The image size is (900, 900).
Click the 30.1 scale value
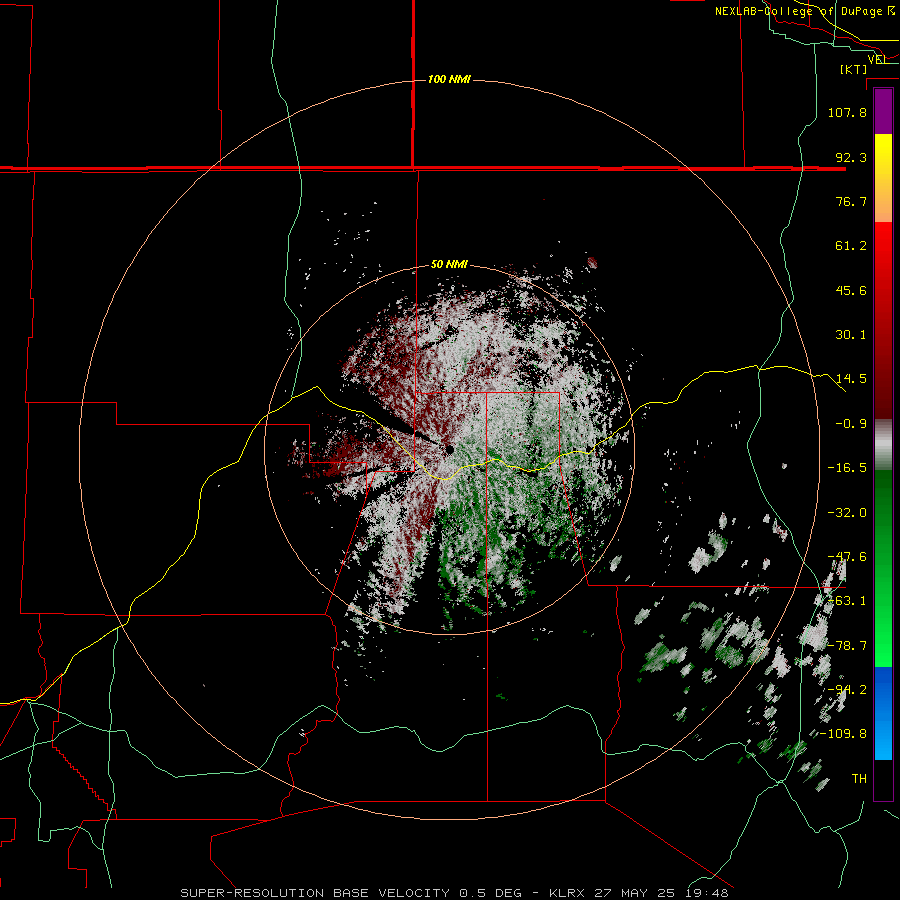[x=851, y=335]
